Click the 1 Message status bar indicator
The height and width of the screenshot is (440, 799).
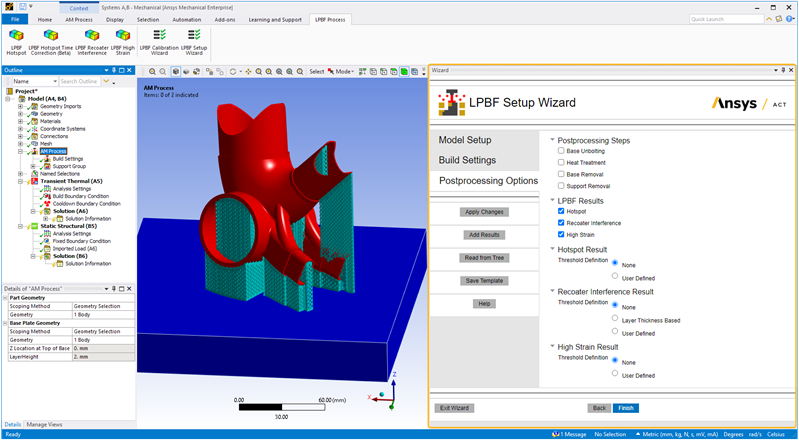click(569, 434)
